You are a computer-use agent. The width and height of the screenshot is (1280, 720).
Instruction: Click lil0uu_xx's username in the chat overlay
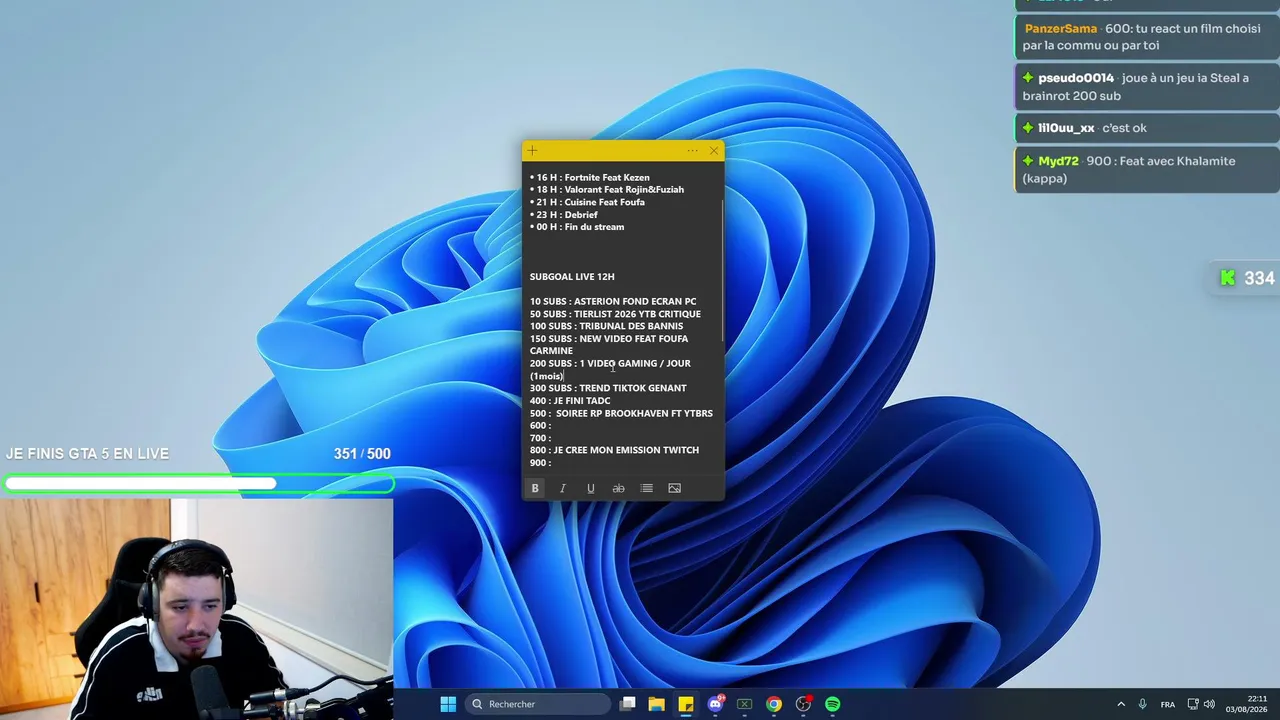[x=1066, y=128]
